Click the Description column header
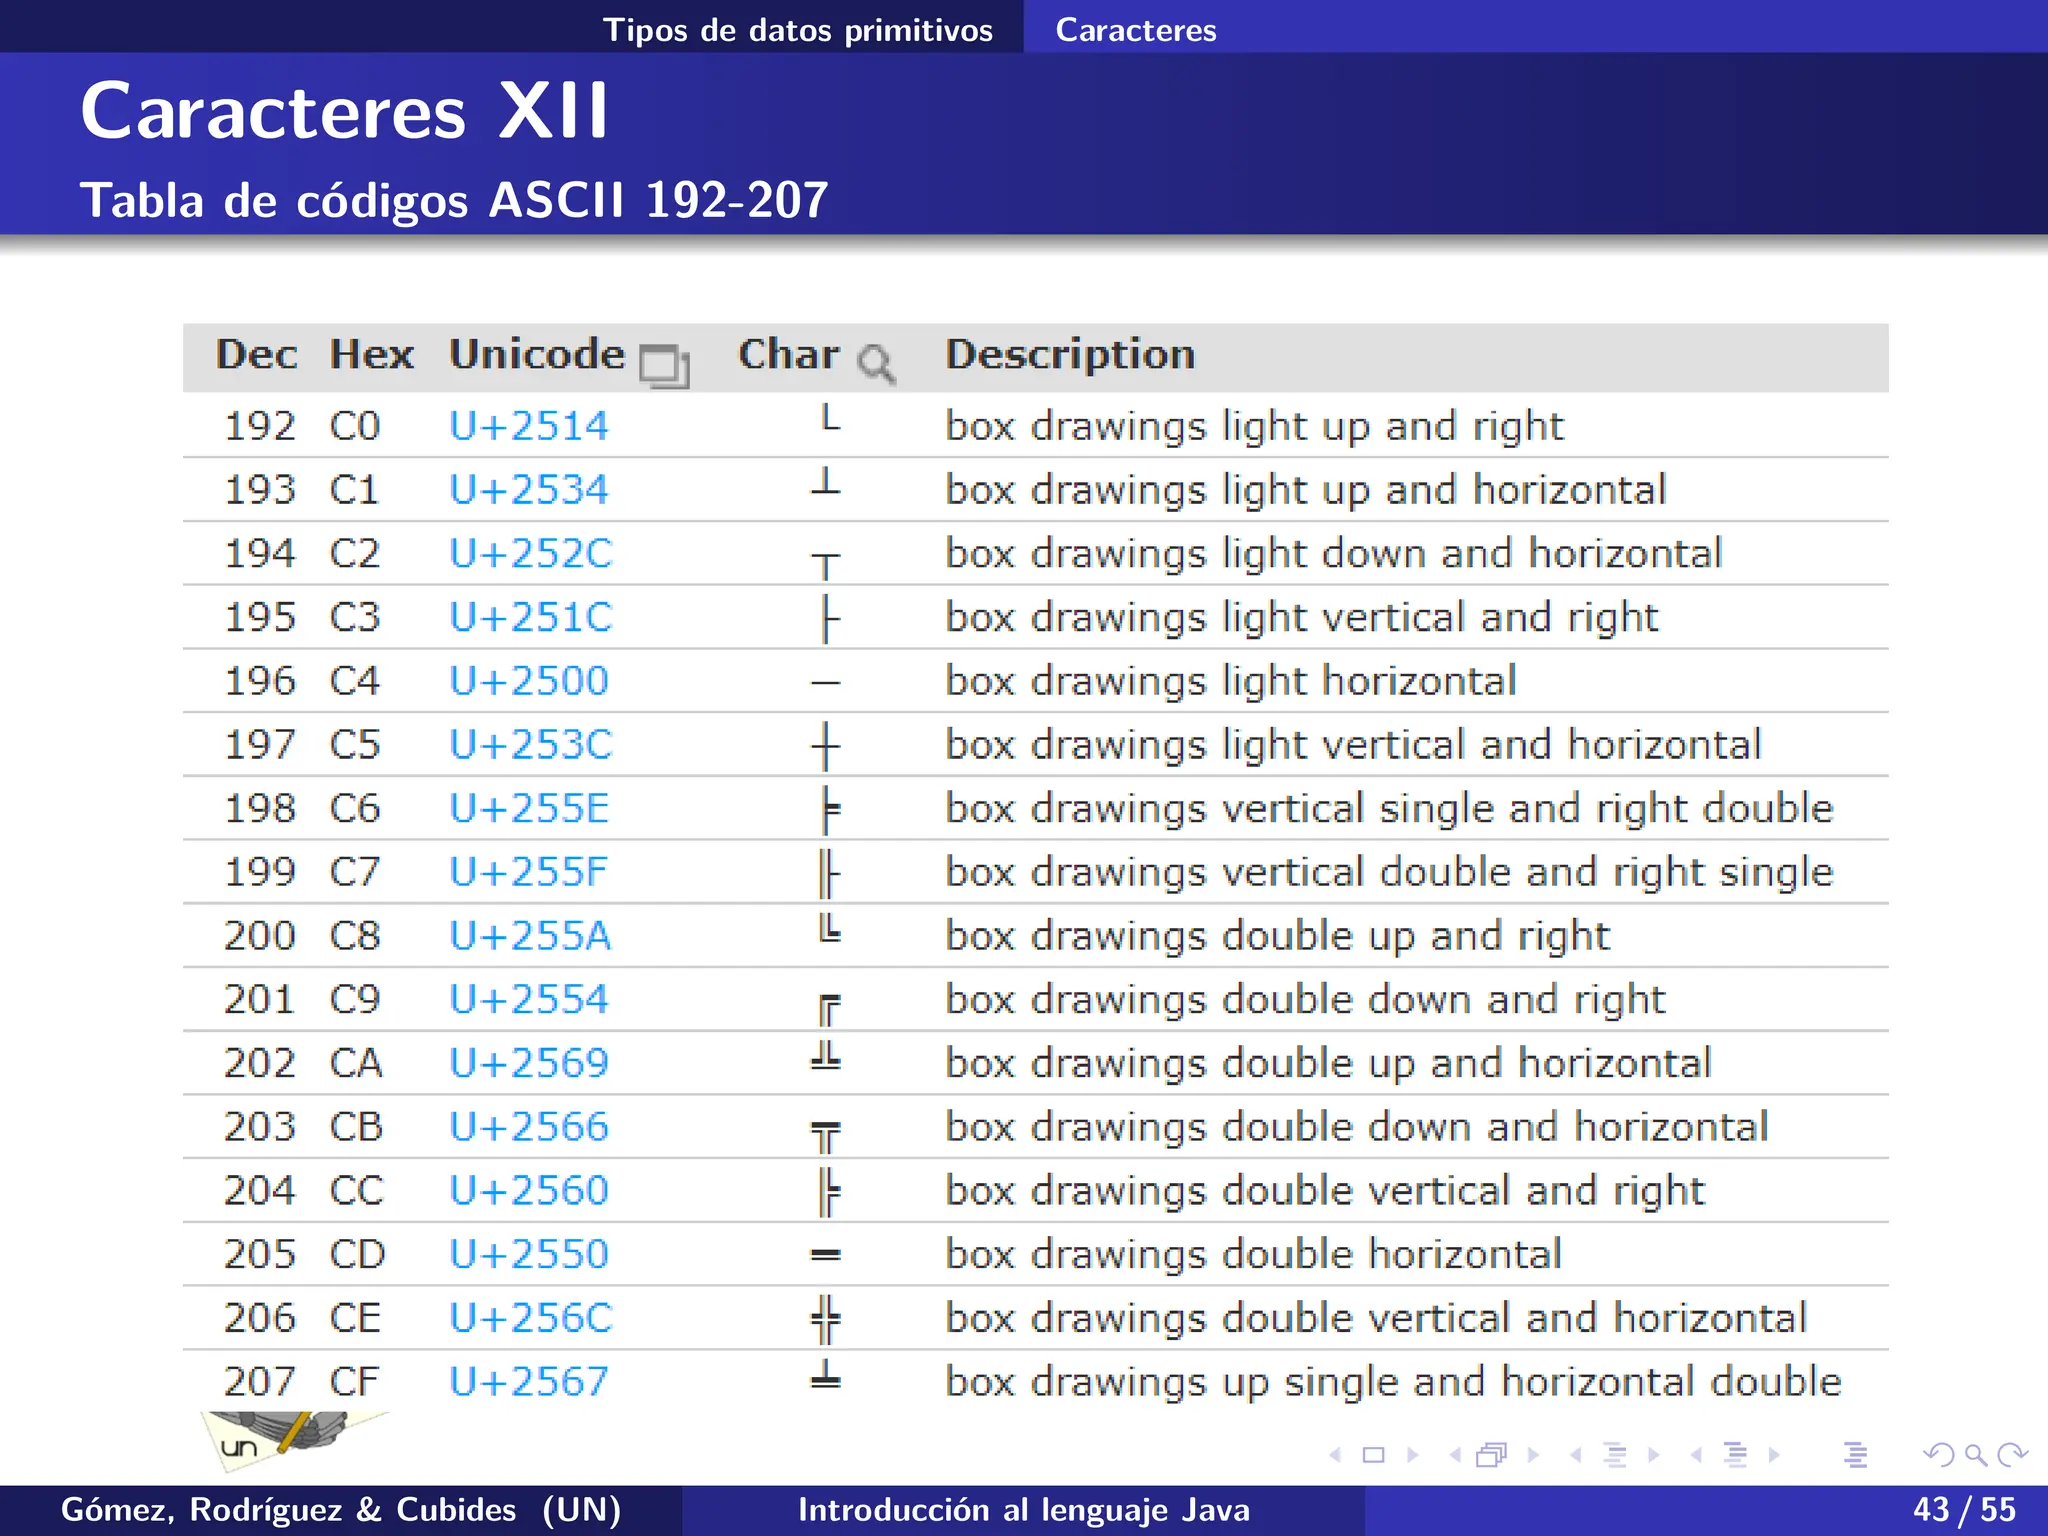Image resolution: width=2048 pixels, height=1536 pixels. coord(1071,355)
